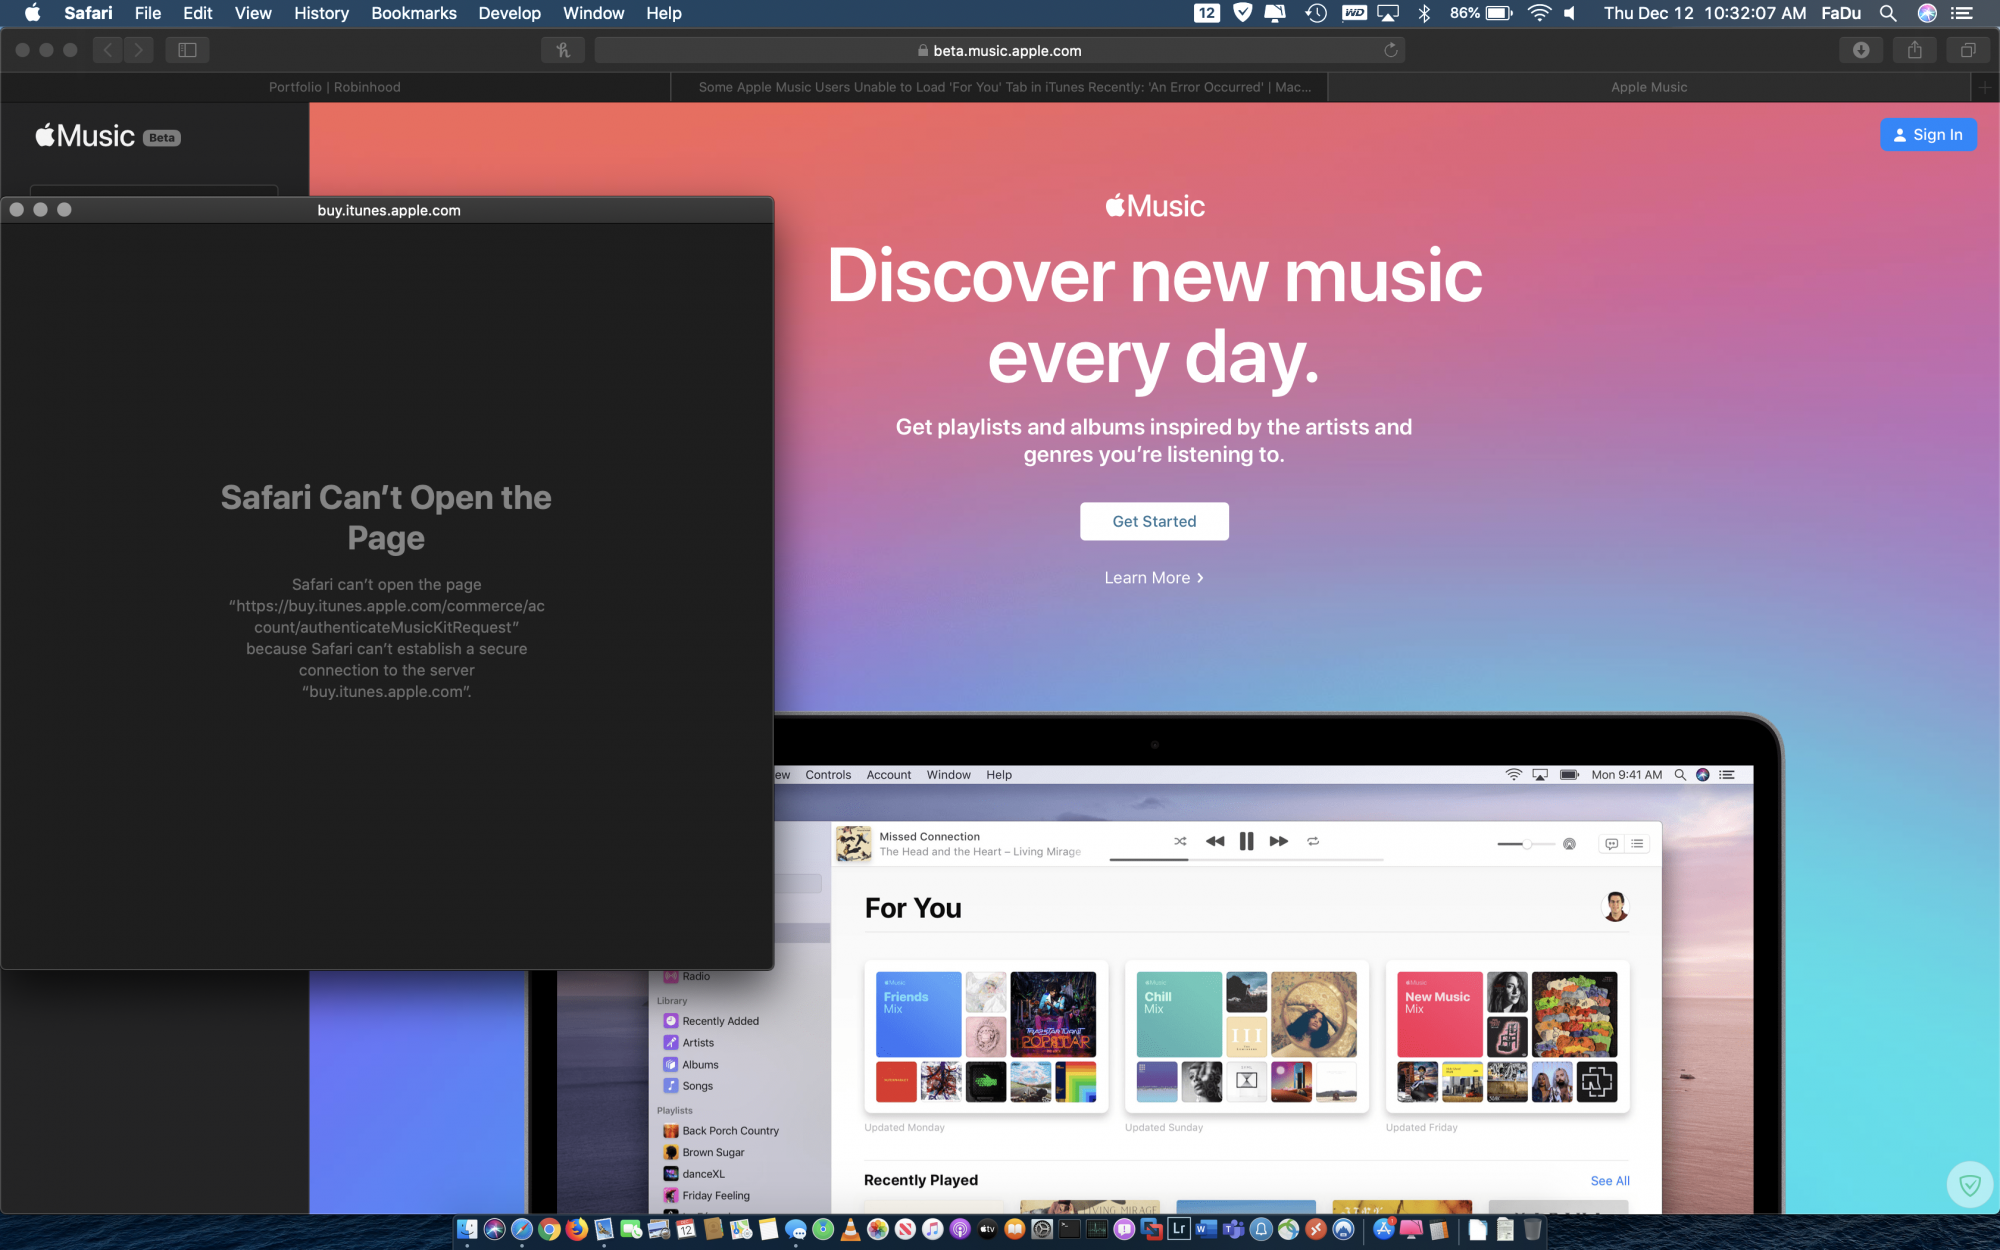Open the Safari downloads button
The image size is (2000, 1250).
click(1861, 50)
